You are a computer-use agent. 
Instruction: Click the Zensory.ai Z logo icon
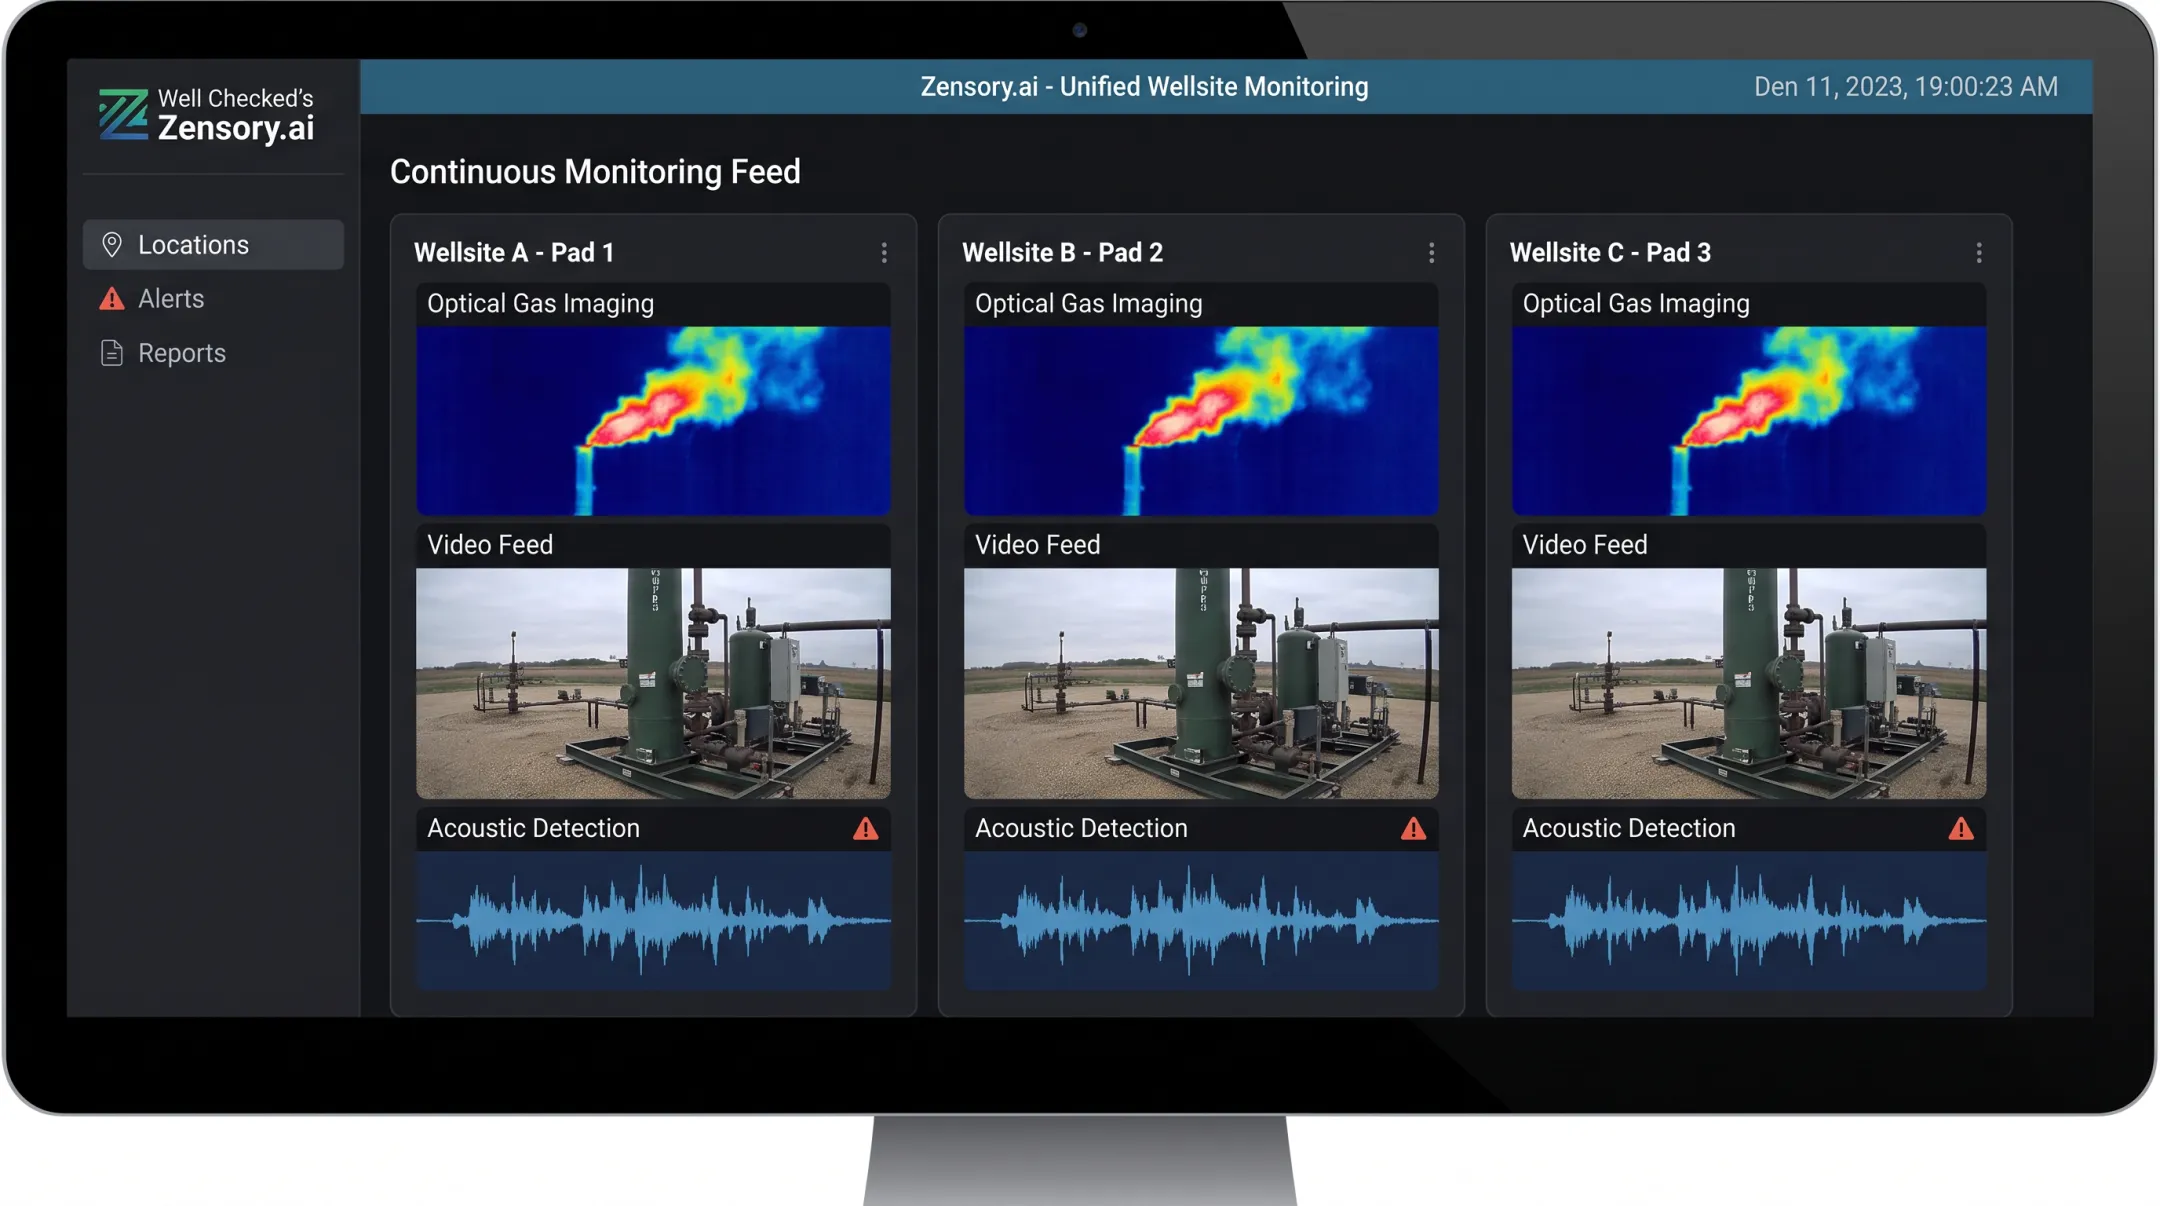pos(123,114)
